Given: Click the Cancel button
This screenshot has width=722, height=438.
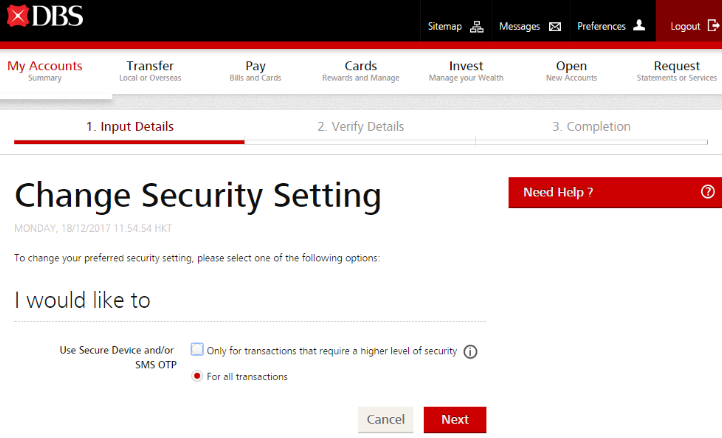Looking at the screenshot, I should [x=385, y=420].
